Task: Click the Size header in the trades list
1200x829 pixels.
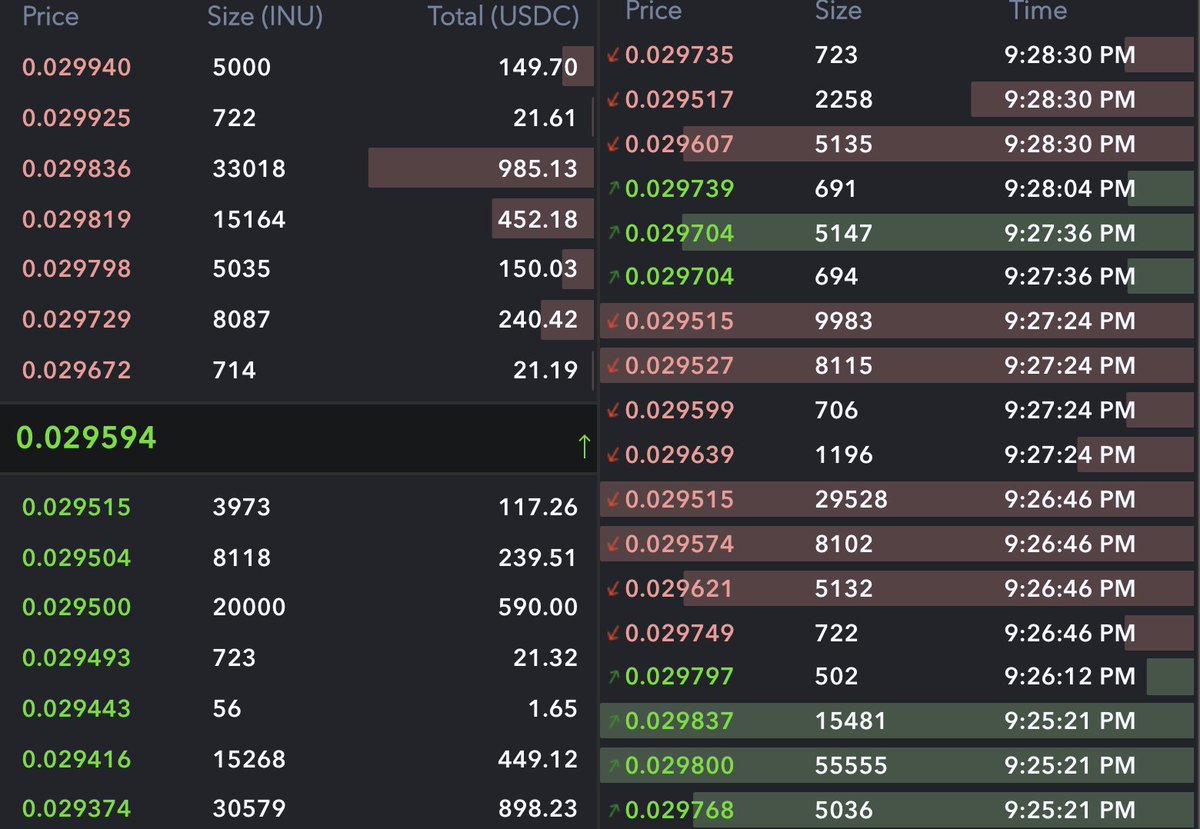Action: click(x=838, y=11)
